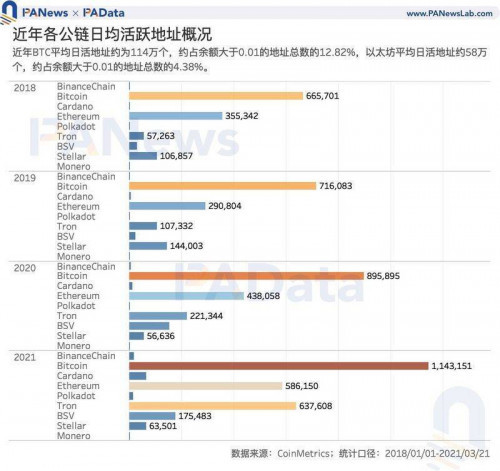This screenshot has width=500, height=471.
Task: Click the data source footer mentioning CoinMetrics
Action: pyautogui.click(x=361, y=454)
